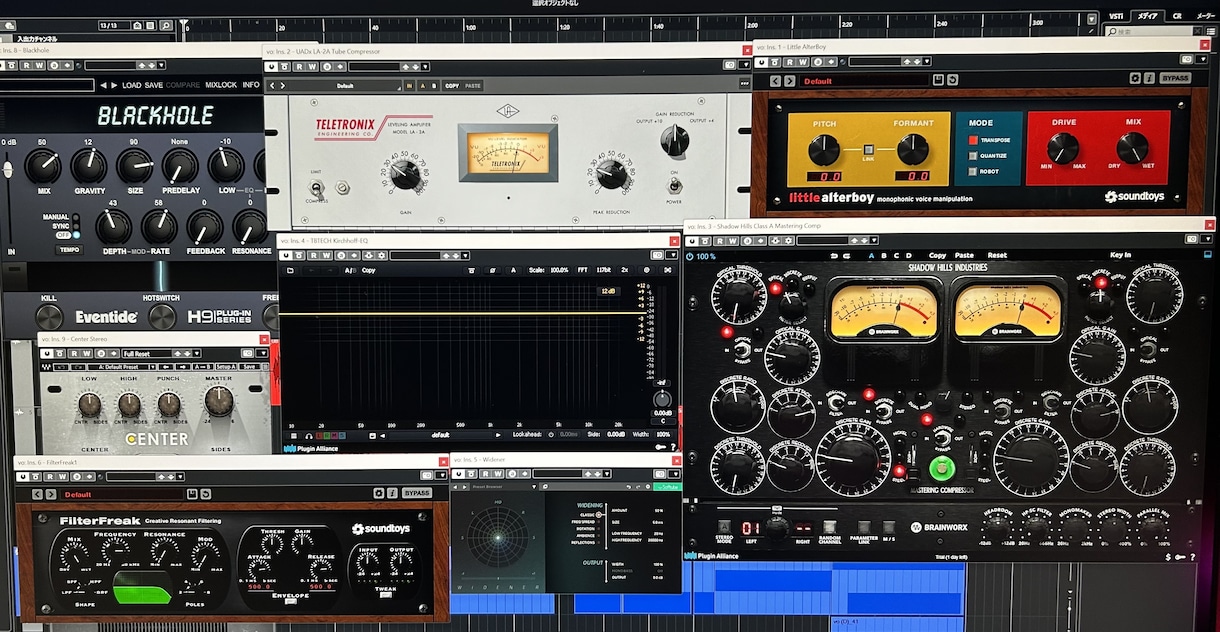Click the FilterFreak save preset floppy icon

point(191,494)
